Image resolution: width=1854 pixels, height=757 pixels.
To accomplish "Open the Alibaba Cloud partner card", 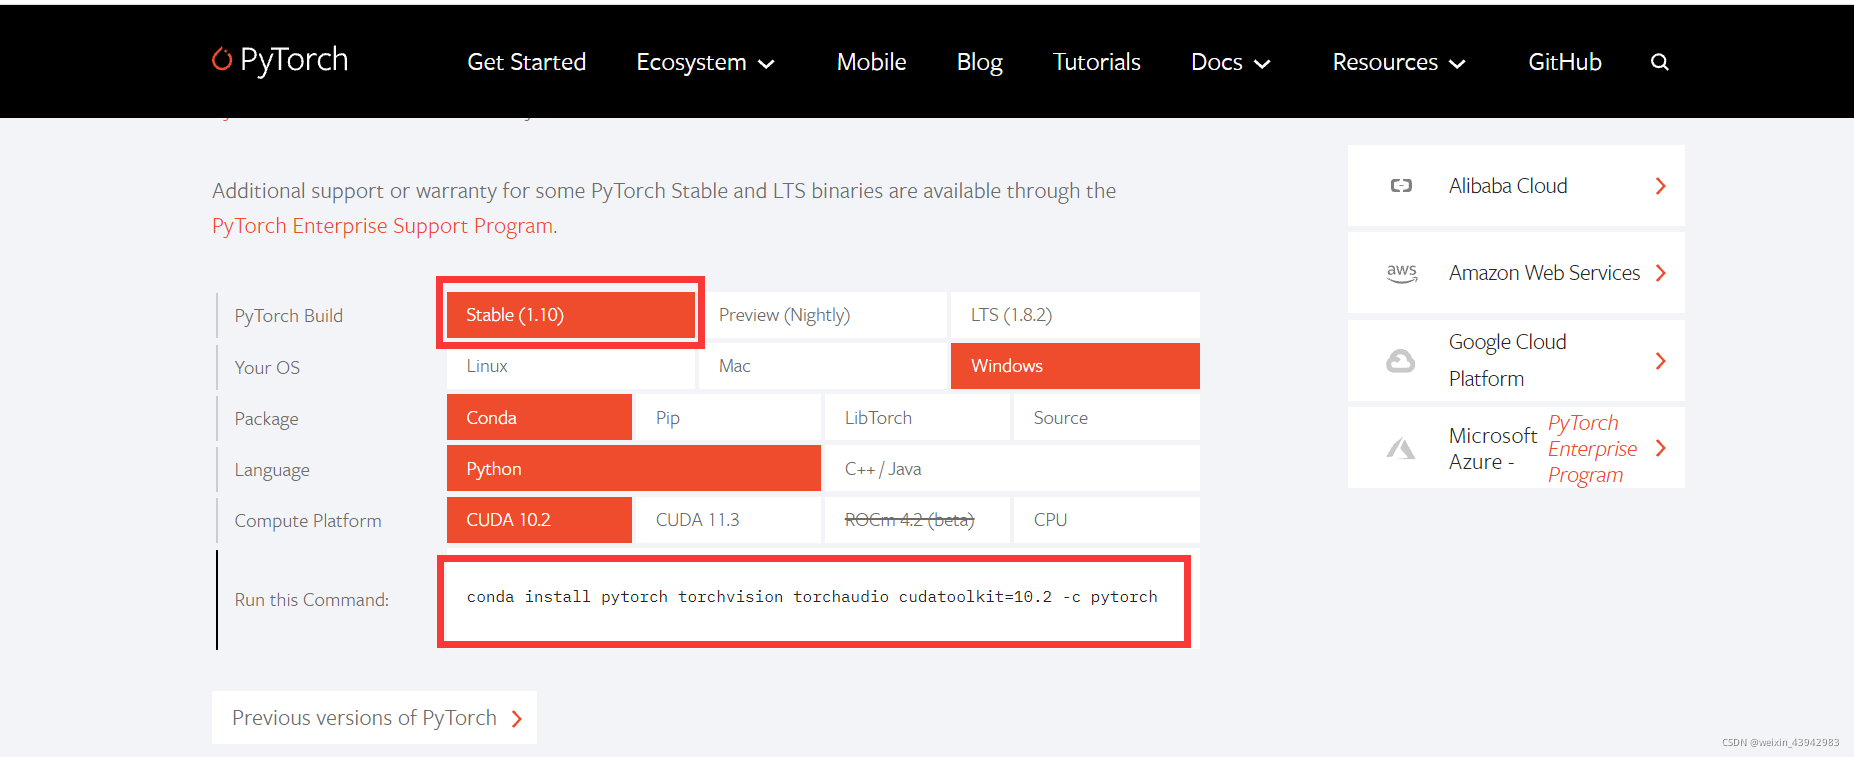I will click(1516, 186).
